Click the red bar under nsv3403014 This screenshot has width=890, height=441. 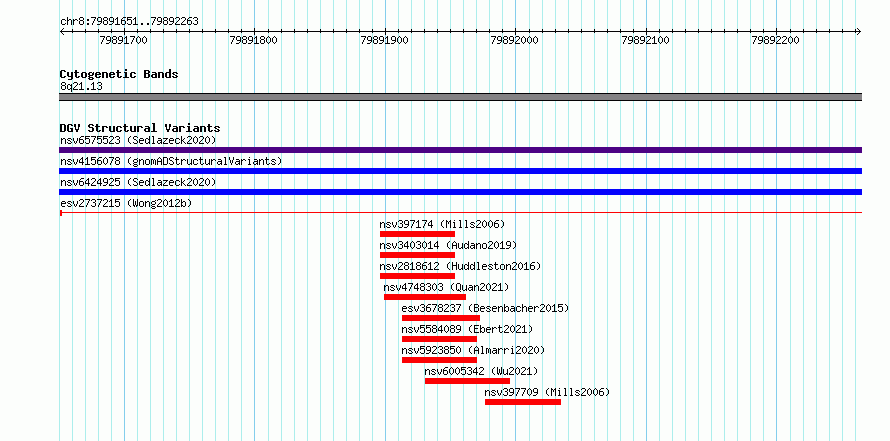(x=417, y=255)
